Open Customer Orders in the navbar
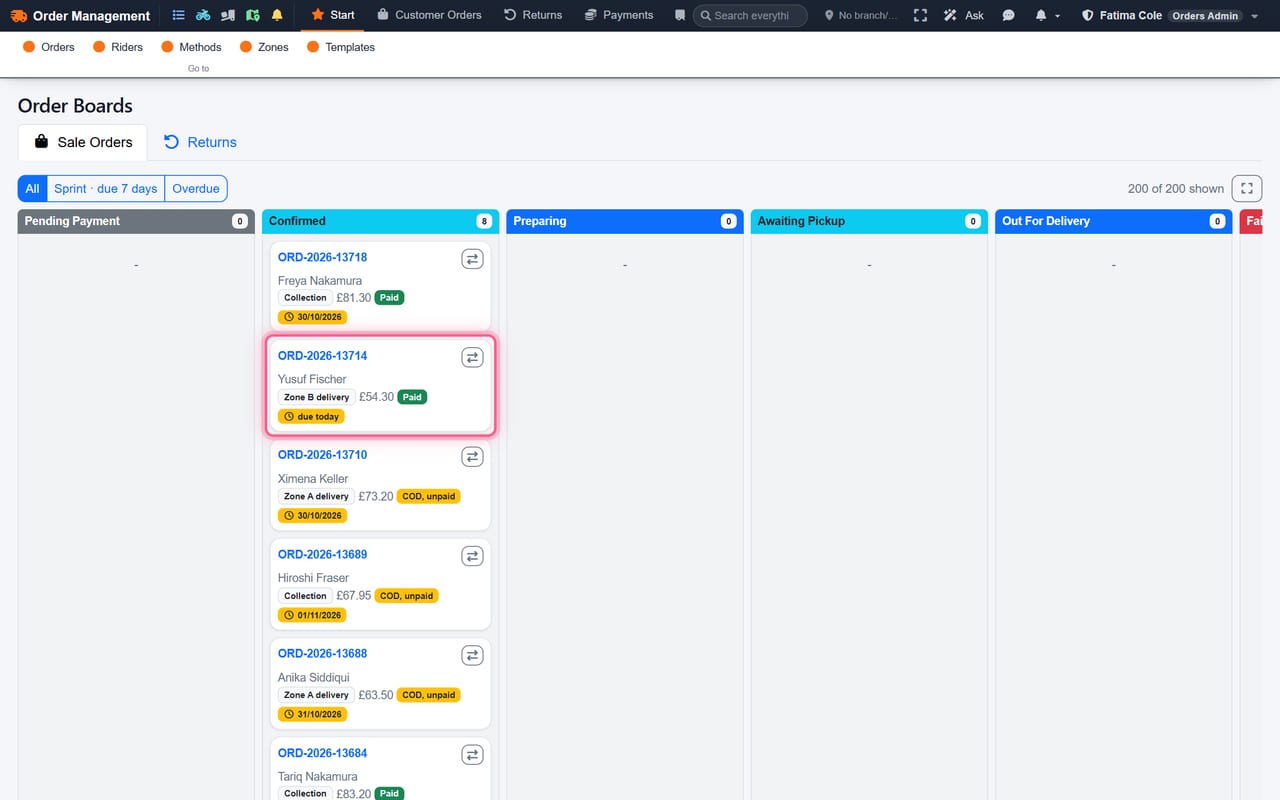This screenshot has height=800, width=1280. pyautogui.click(x=429, y=15)
